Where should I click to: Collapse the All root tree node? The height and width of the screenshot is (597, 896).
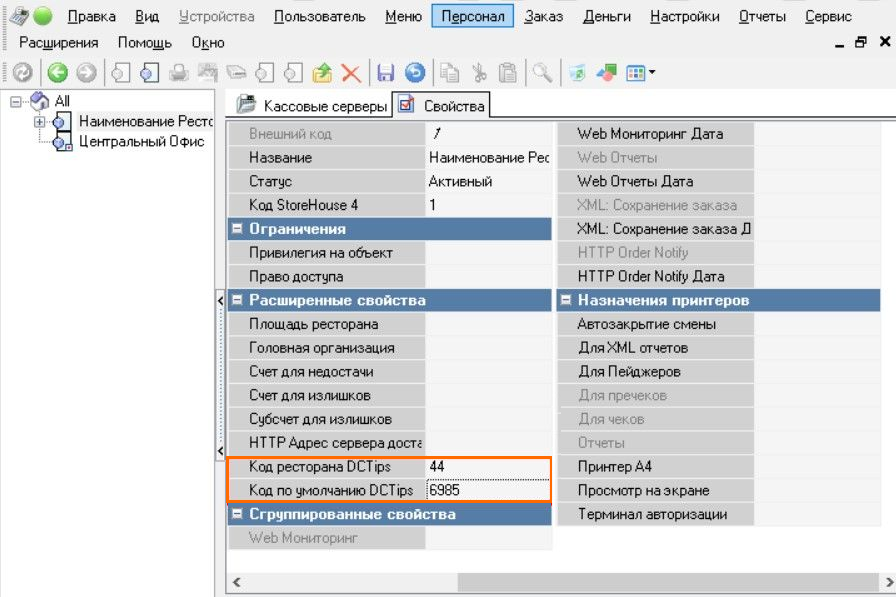coord(15,101)
